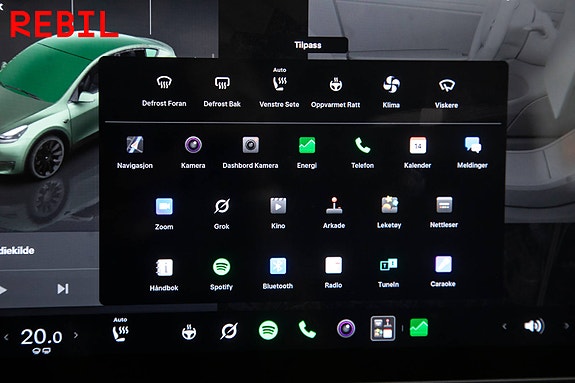Open the Nettleser web browser

click(444, 212)
